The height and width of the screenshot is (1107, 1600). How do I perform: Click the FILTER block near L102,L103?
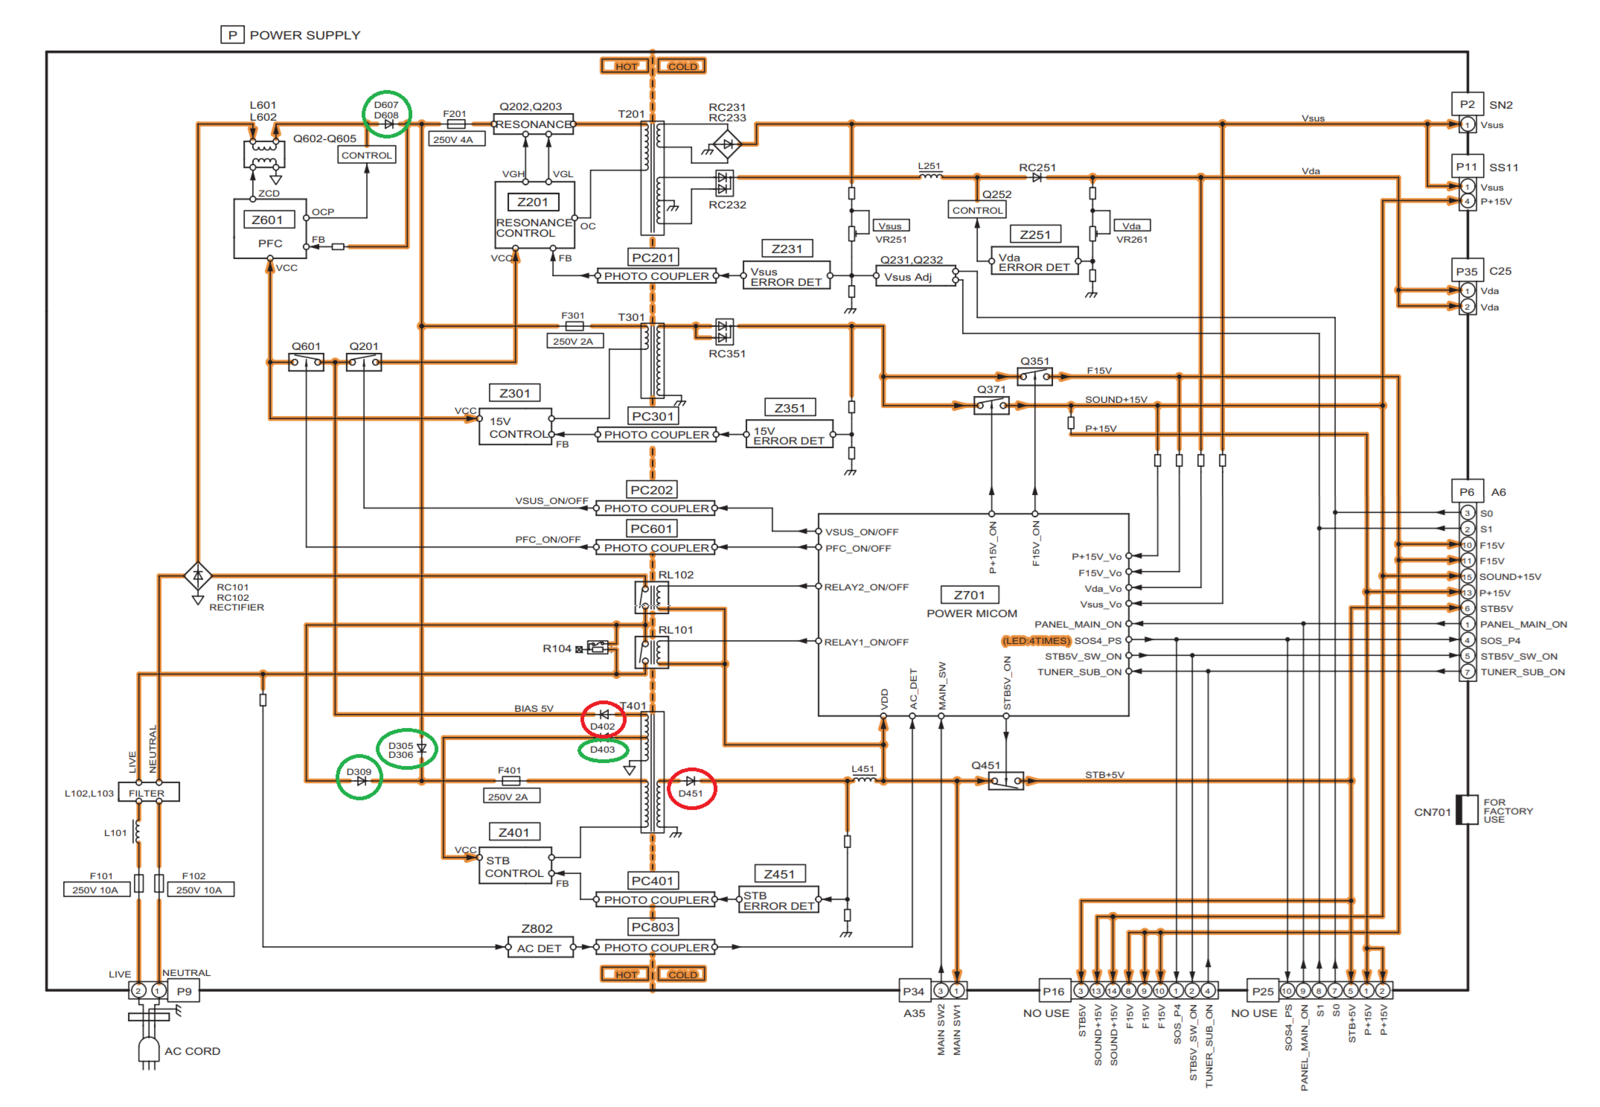click(148, 793)
